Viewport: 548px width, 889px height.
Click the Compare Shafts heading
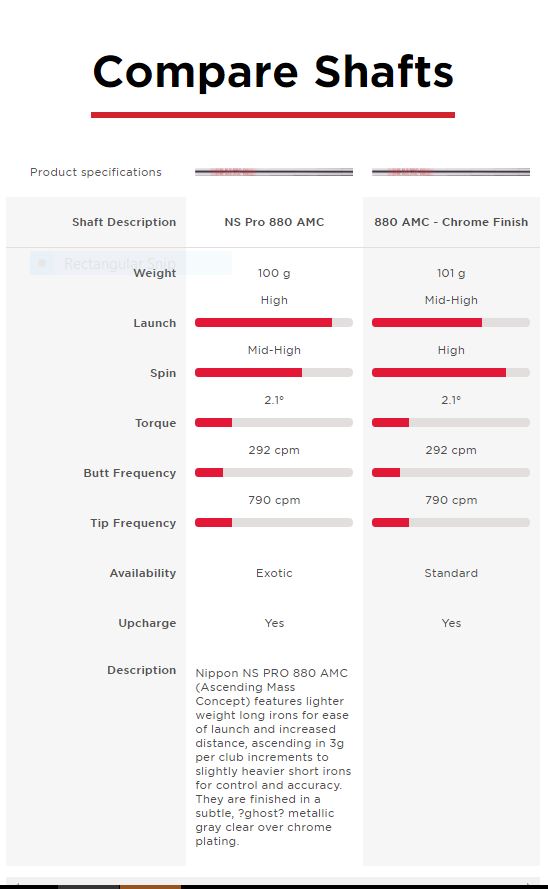click(x=273, y=72)
